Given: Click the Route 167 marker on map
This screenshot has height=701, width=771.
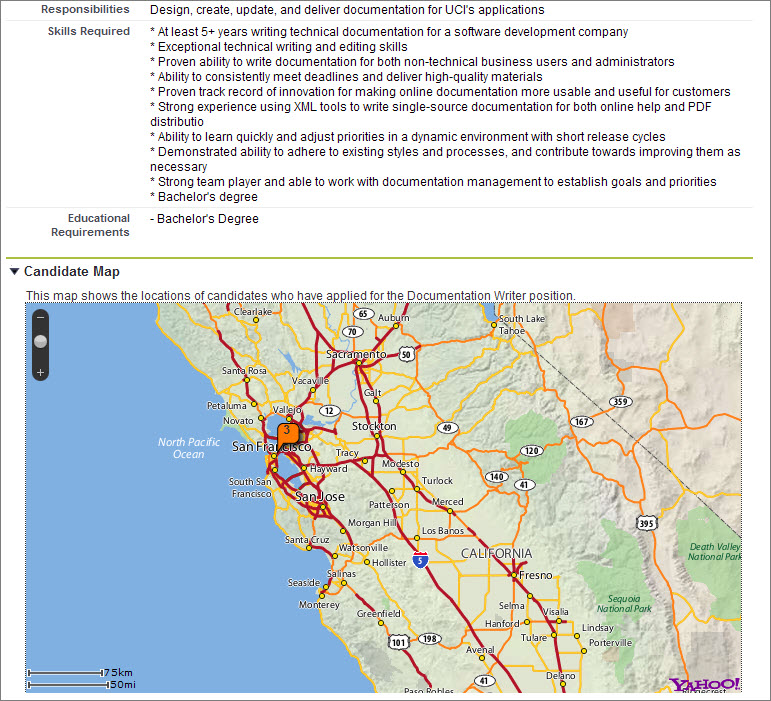Looking at the screenshot, I should [x=582, y=421].
